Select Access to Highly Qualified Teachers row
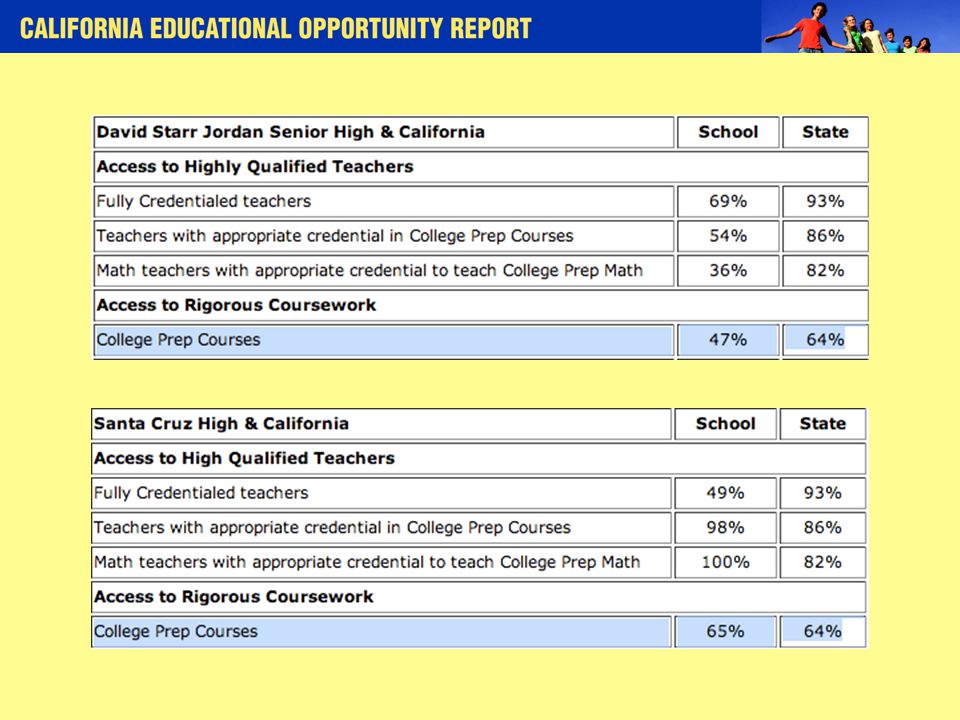 (x=481, y=167)
